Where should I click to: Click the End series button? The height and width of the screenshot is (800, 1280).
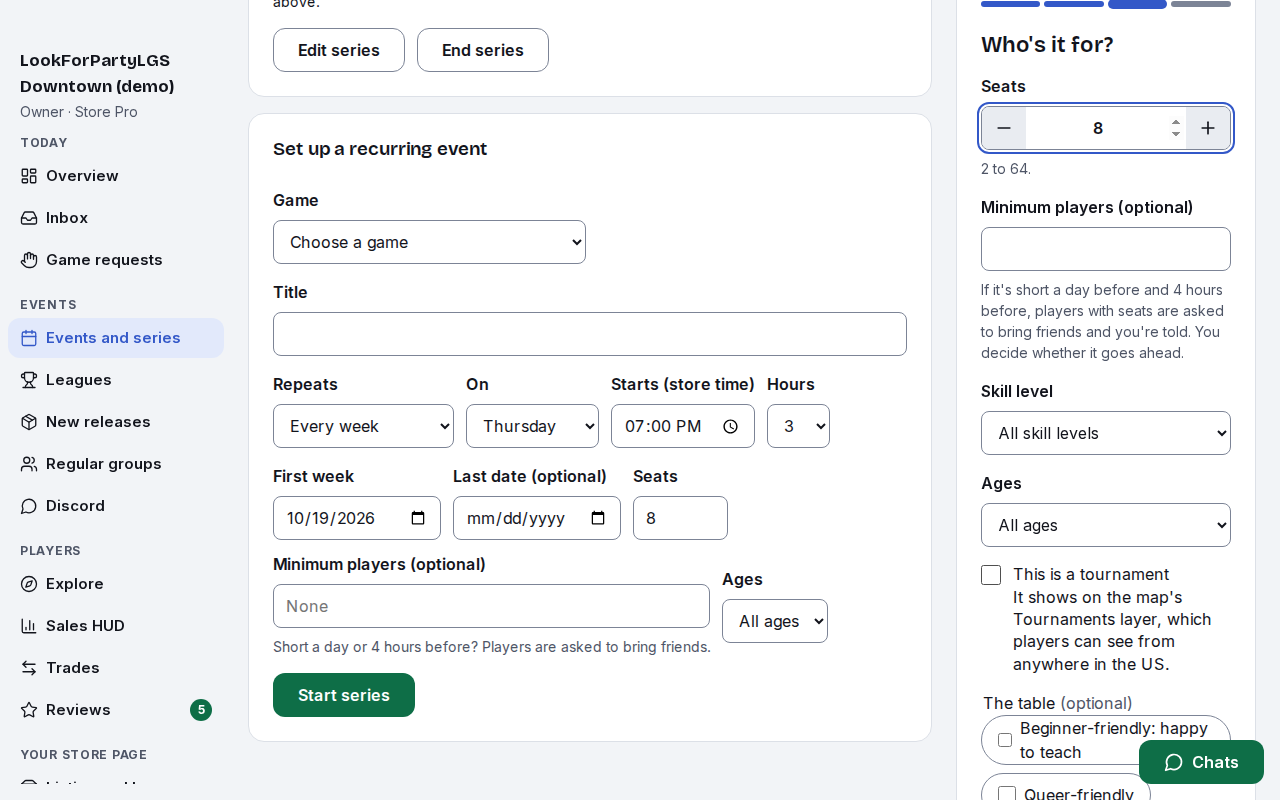tap(483, 50)
